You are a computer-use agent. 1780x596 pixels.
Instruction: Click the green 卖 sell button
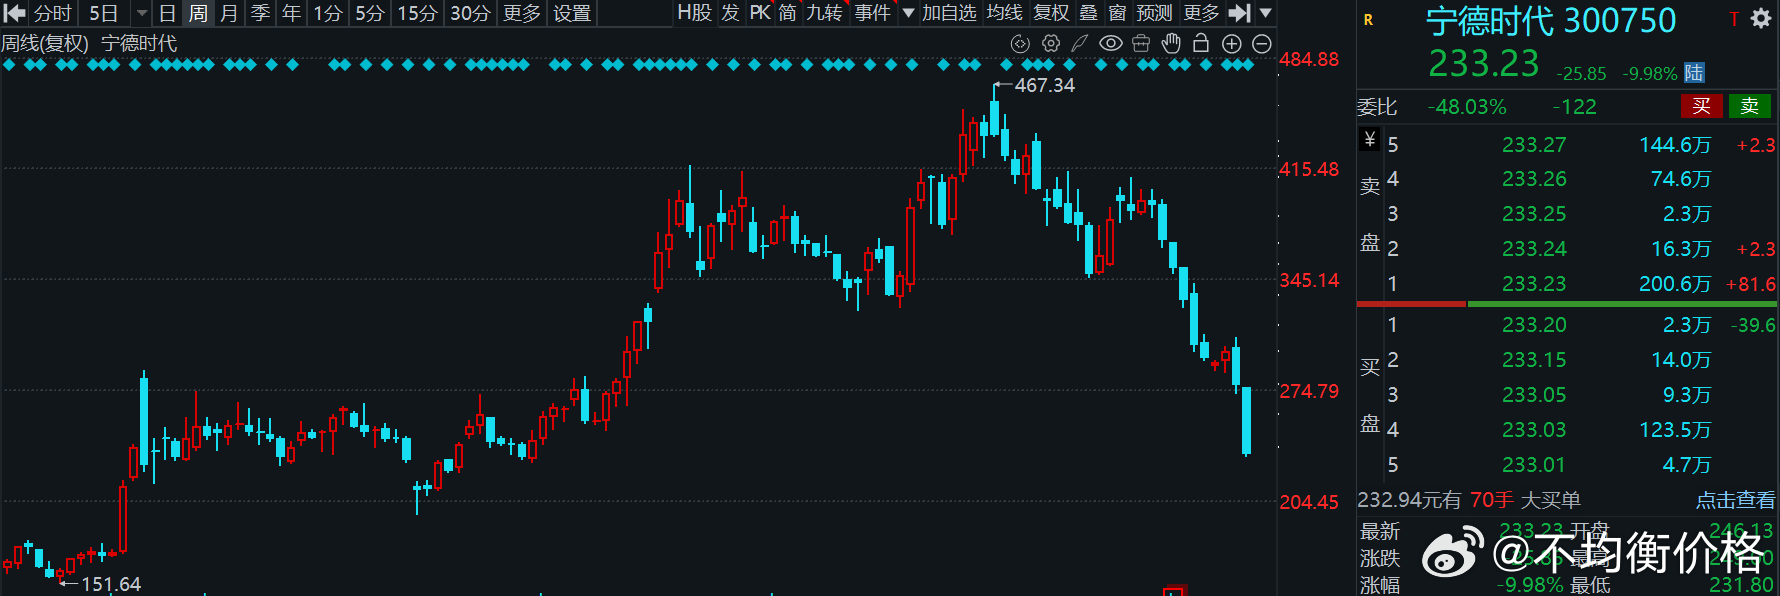pos(1750,106)
